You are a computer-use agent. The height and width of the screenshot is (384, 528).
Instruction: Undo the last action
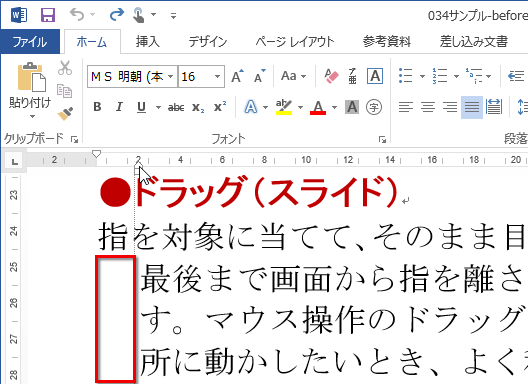pos(77,15)
